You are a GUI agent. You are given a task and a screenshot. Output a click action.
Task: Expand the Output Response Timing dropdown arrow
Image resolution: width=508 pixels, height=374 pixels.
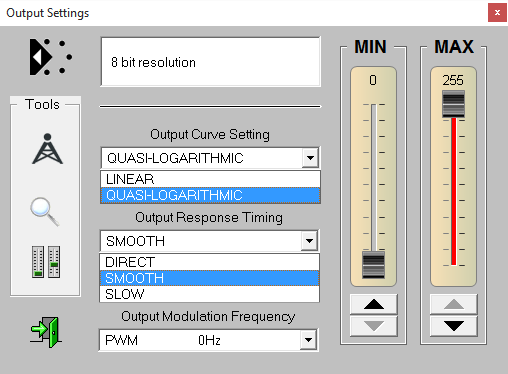pos(309,241)
